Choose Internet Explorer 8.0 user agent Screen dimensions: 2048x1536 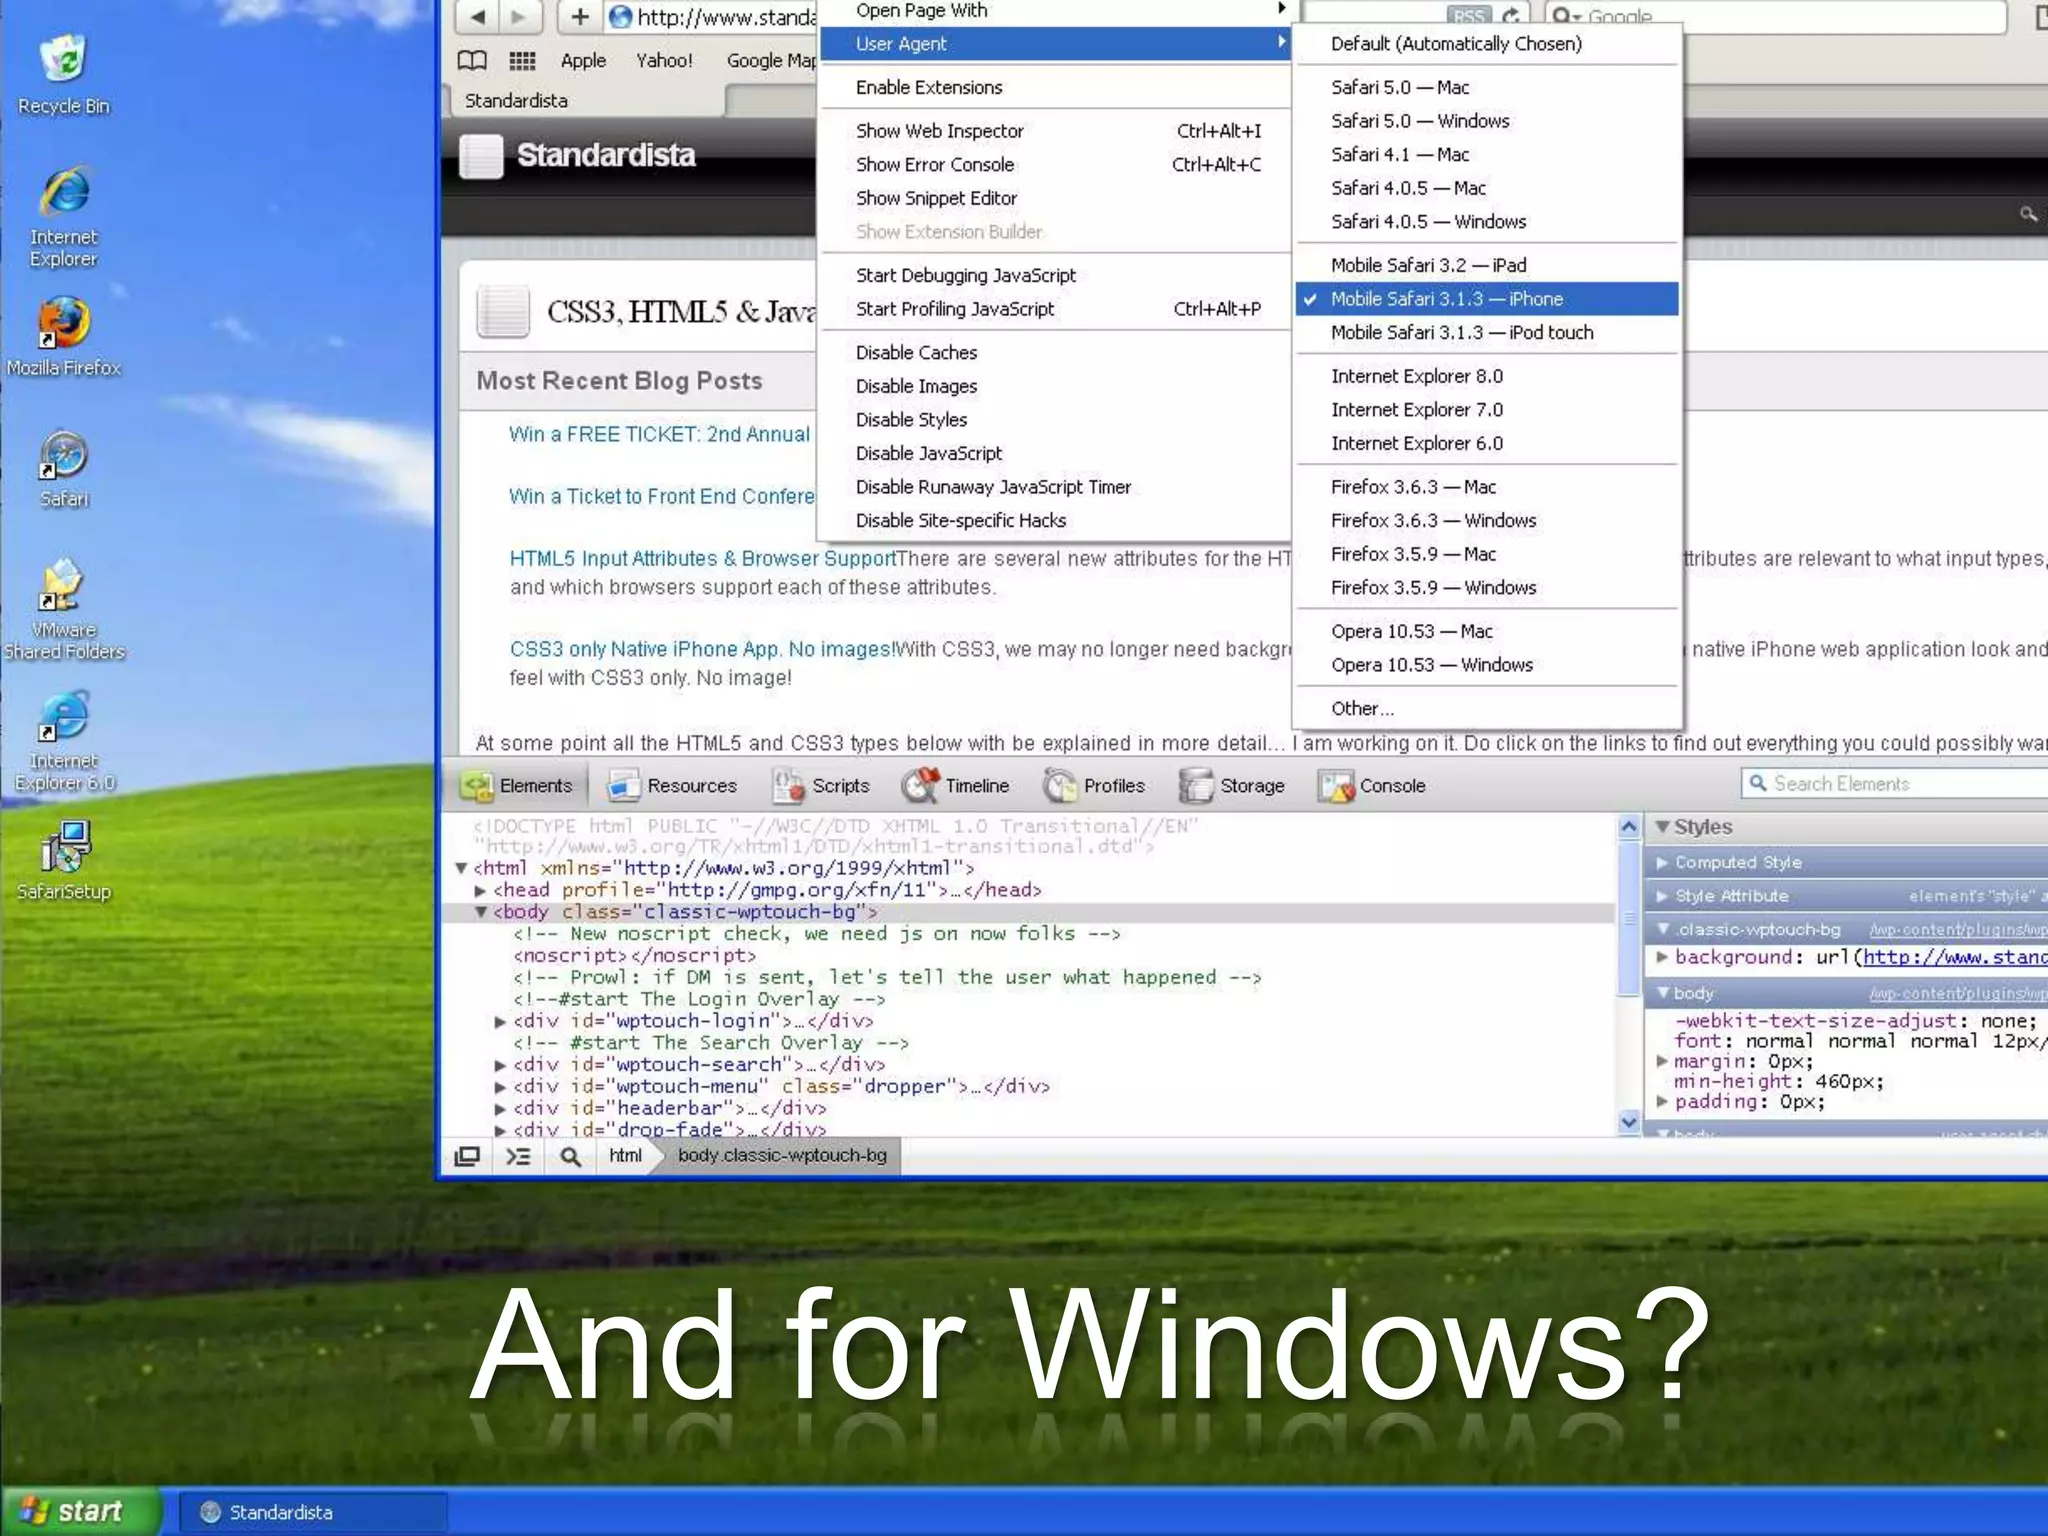pyautogui.click(x=1487, y=376)
